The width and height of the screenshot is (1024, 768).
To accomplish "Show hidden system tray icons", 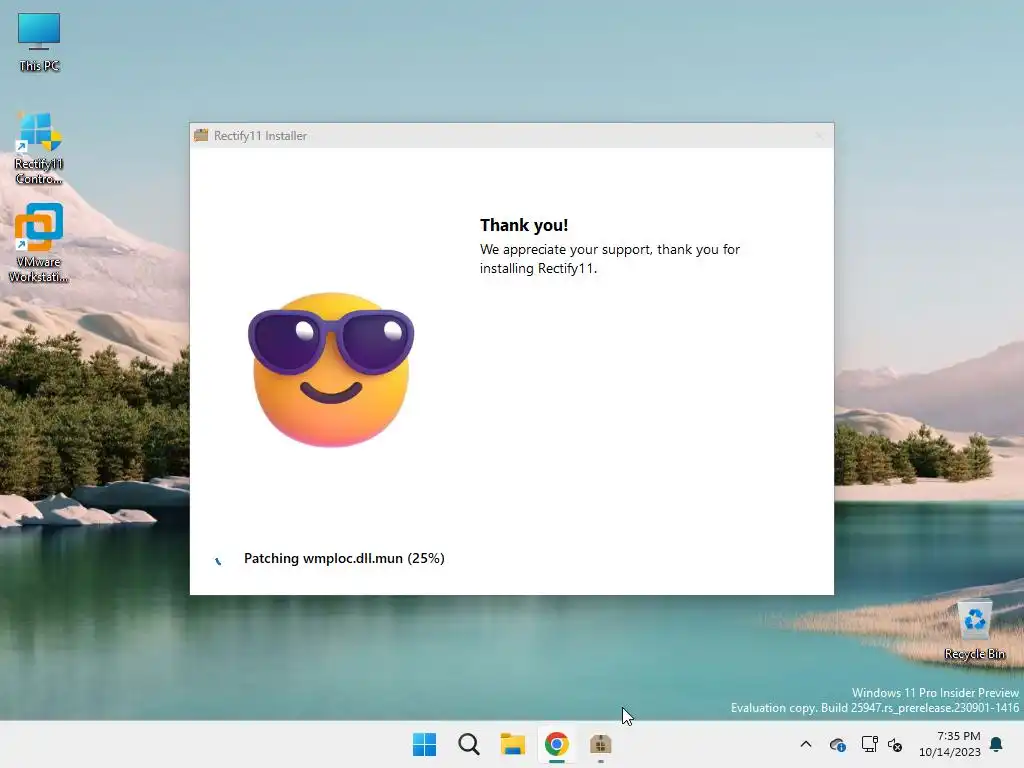I will [806, 744].
